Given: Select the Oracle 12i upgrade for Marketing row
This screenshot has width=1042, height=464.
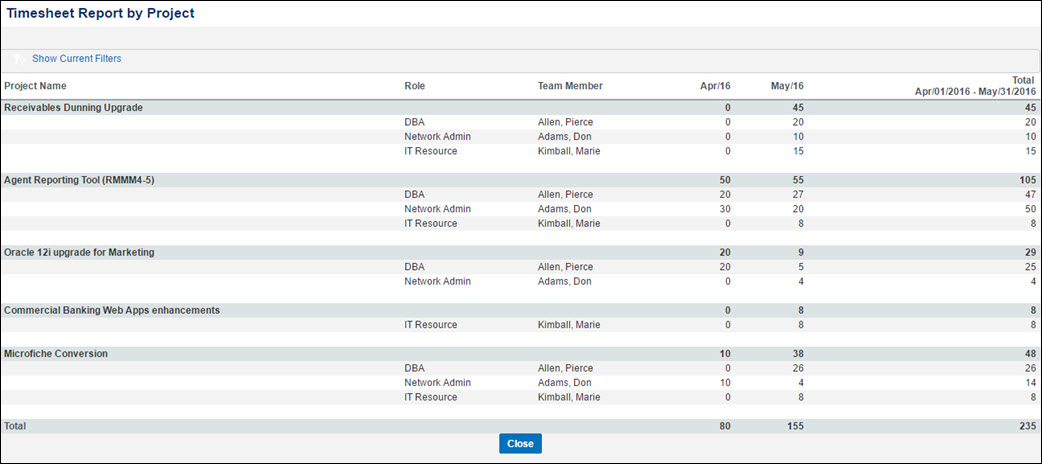Looking at the screenshot, I should click(x=520, y=253).
